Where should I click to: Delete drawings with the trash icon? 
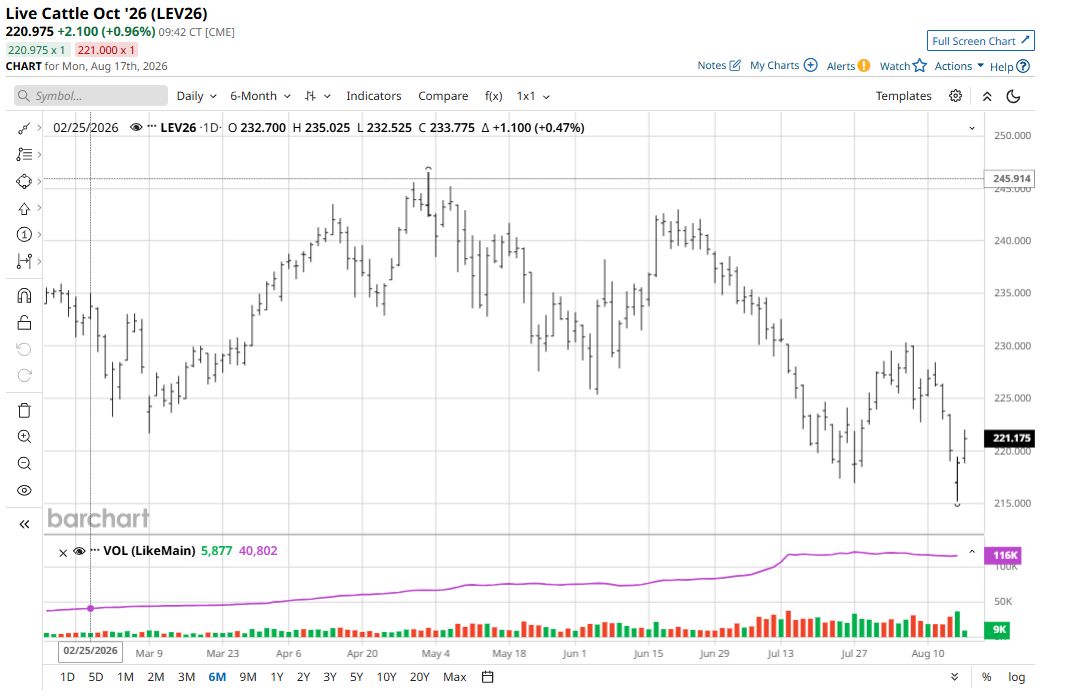click(x=24, y=410)
